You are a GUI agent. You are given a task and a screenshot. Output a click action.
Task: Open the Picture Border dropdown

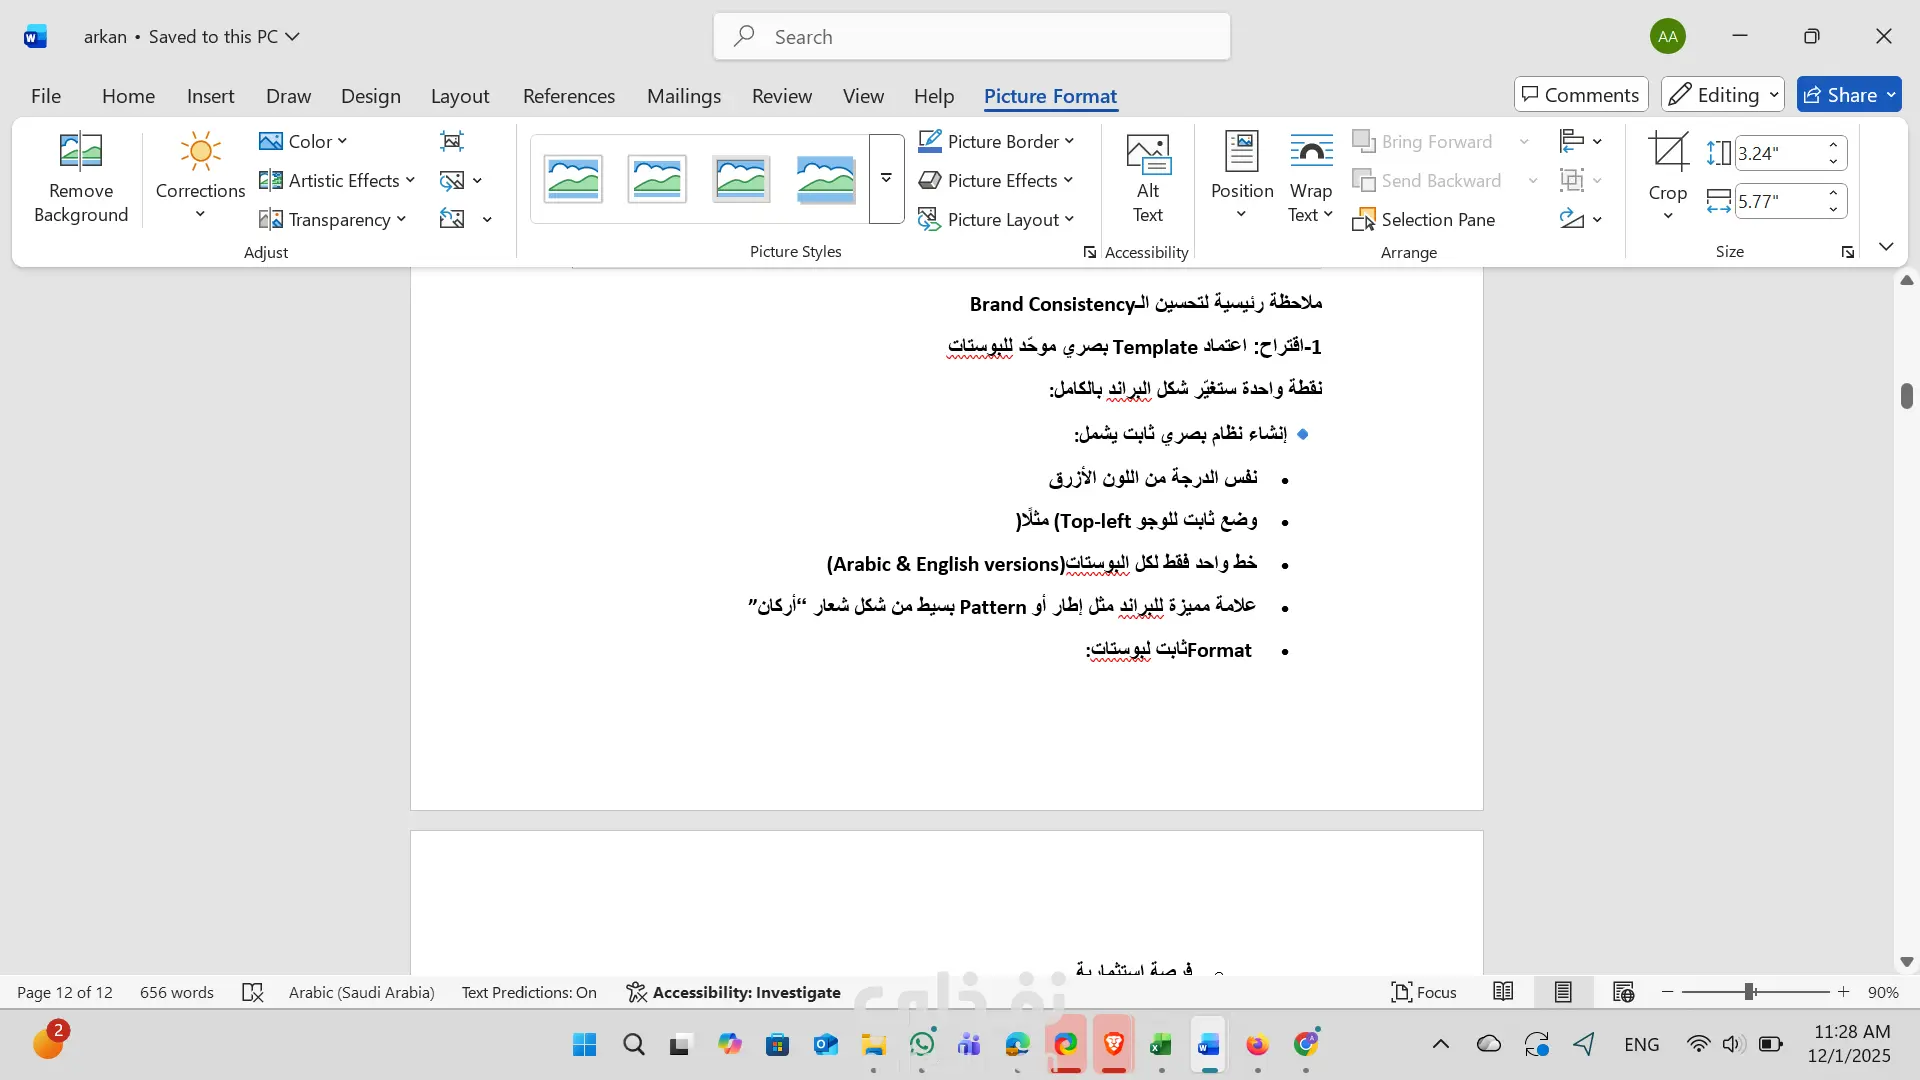995,141
